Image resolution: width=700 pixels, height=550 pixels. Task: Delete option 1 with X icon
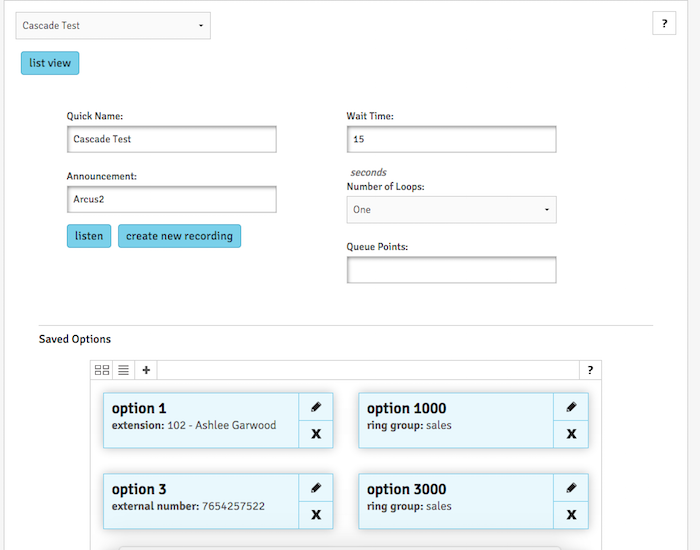pos(316,434)
